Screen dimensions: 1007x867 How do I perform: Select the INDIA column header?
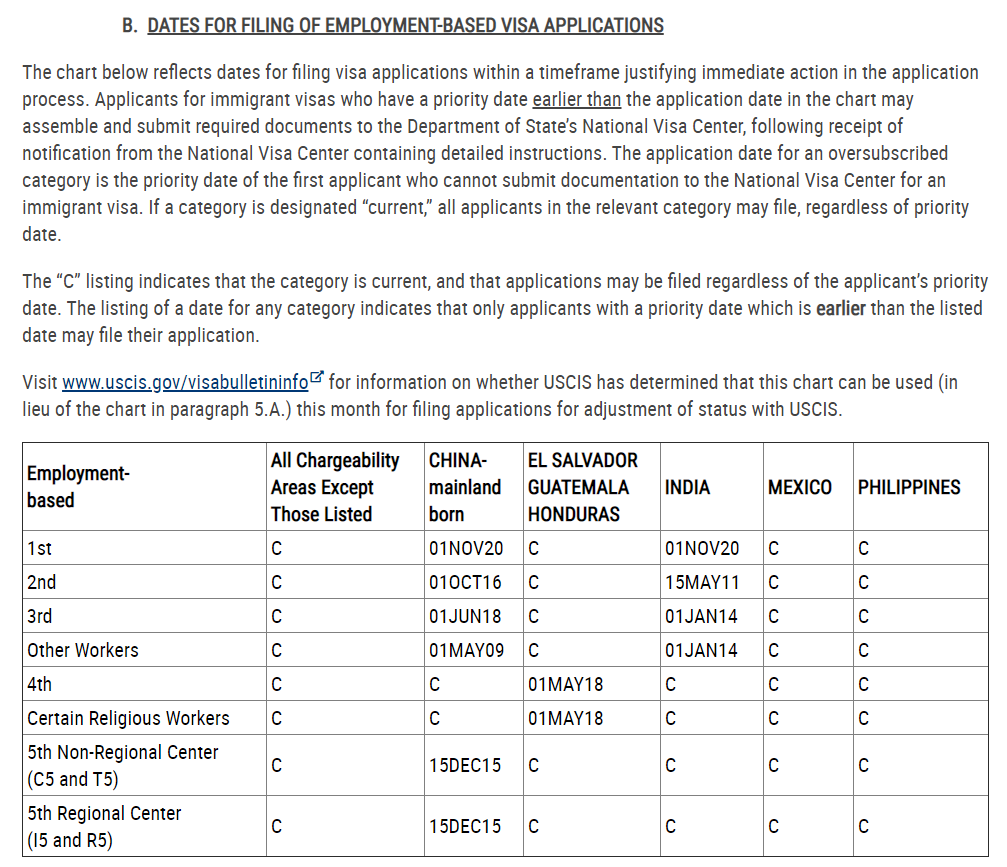pyautogui.click(x=687, y=487)
